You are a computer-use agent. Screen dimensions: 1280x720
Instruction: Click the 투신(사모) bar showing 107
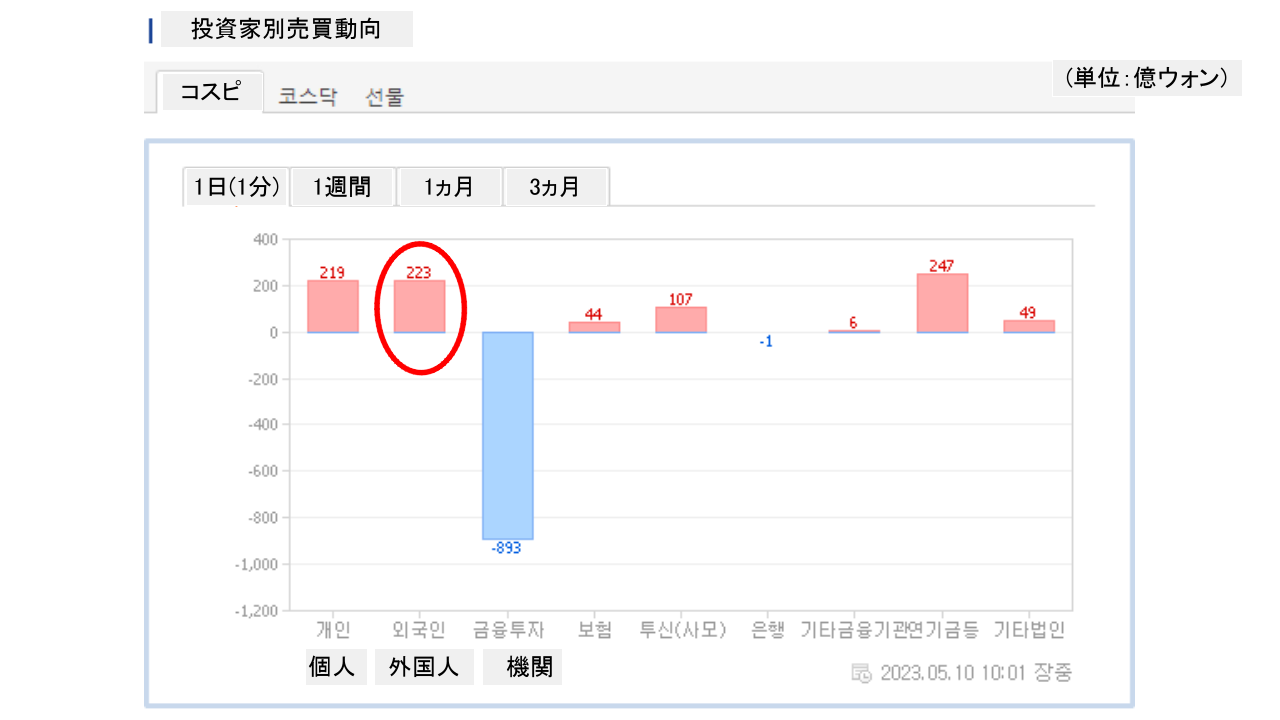pos(681,319)
